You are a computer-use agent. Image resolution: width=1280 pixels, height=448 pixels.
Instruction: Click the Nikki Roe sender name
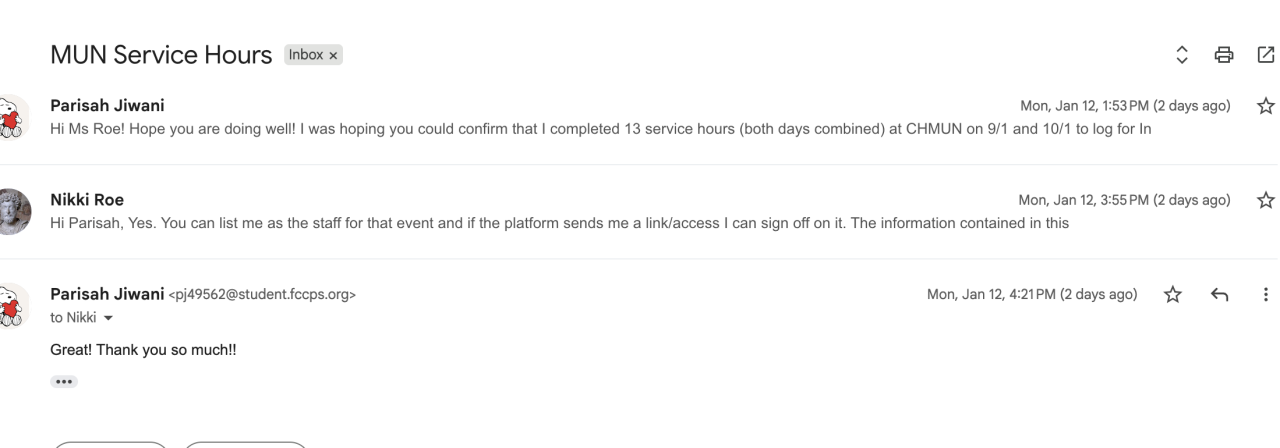coord(87,200)
